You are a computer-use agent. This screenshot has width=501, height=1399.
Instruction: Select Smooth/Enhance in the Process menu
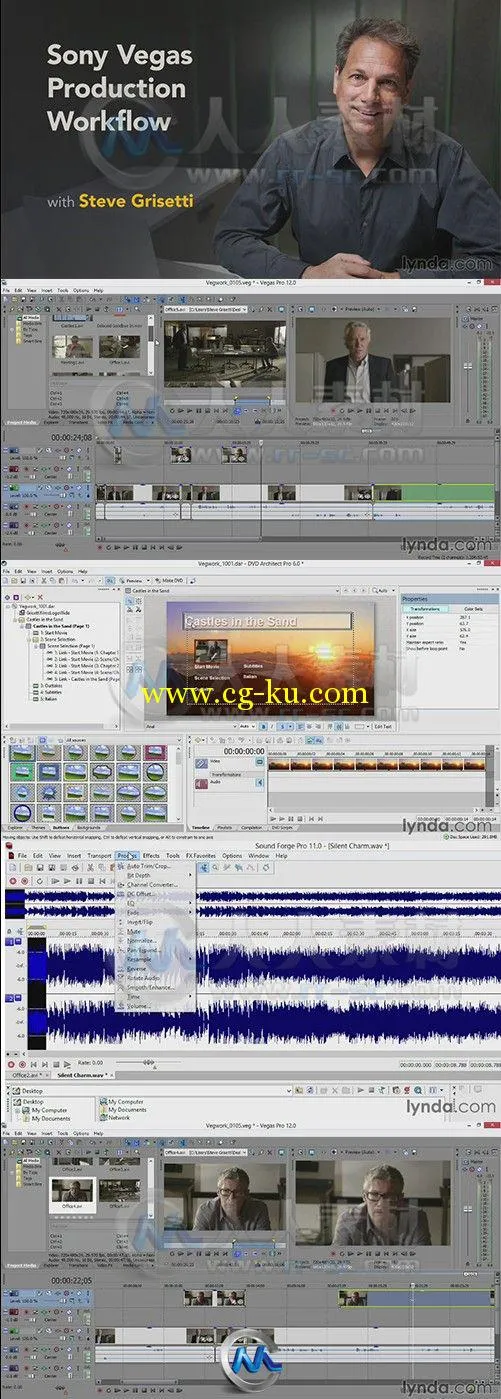coord(150,987)
